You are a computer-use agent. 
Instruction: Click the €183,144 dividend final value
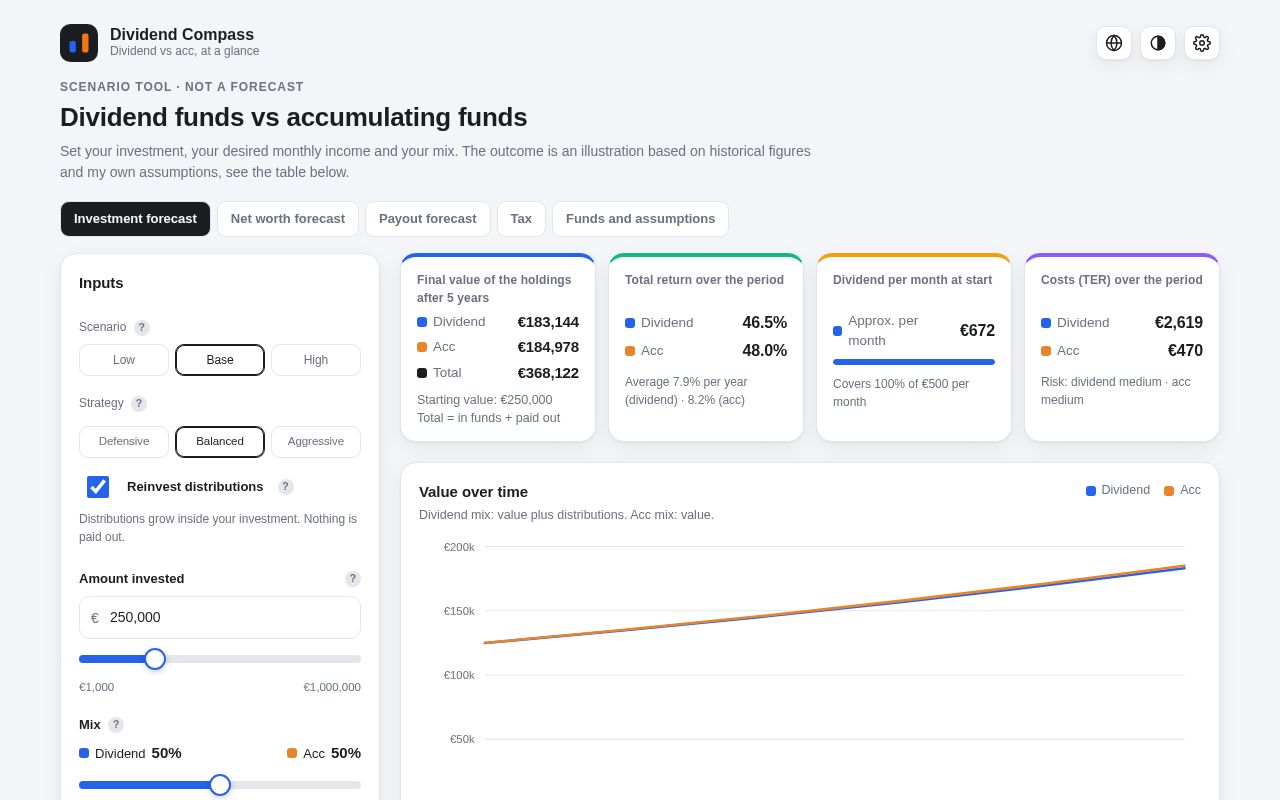[x=548, y=322]
